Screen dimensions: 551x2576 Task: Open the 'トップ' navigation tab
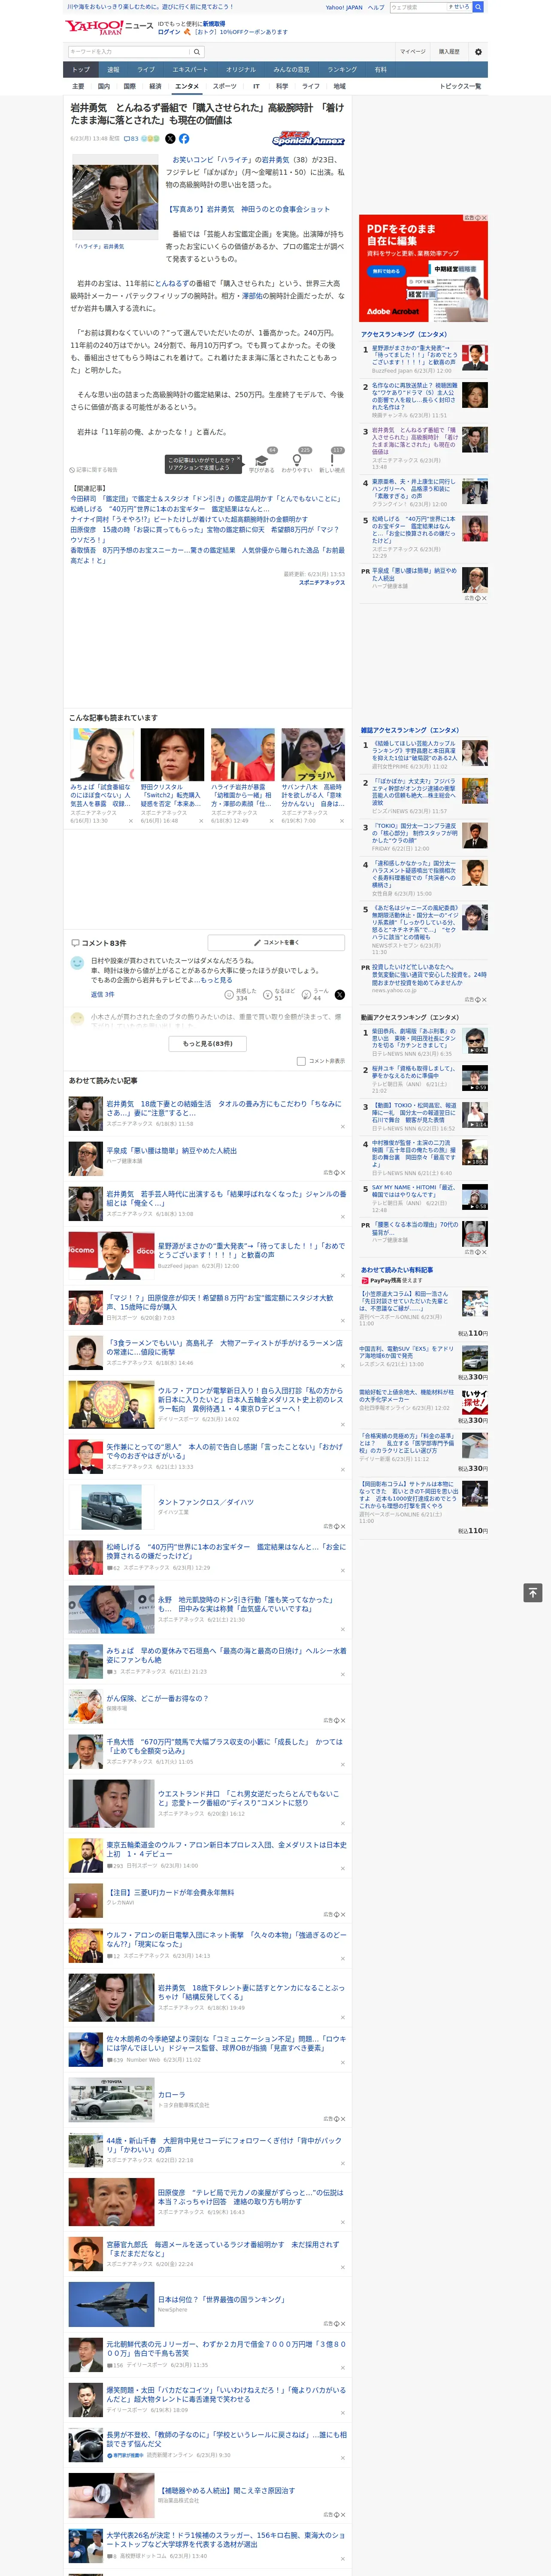(x=81, y=69)
